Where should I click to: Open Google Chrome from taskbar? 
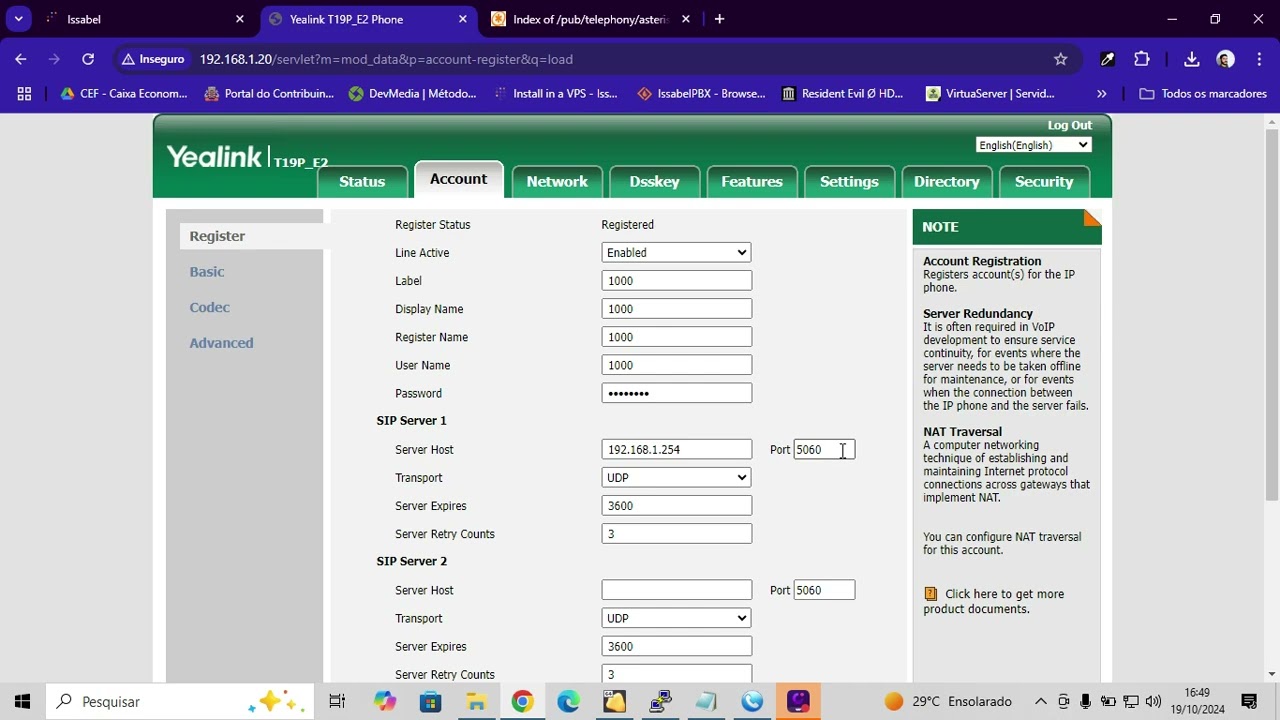[x=522, y=702]
